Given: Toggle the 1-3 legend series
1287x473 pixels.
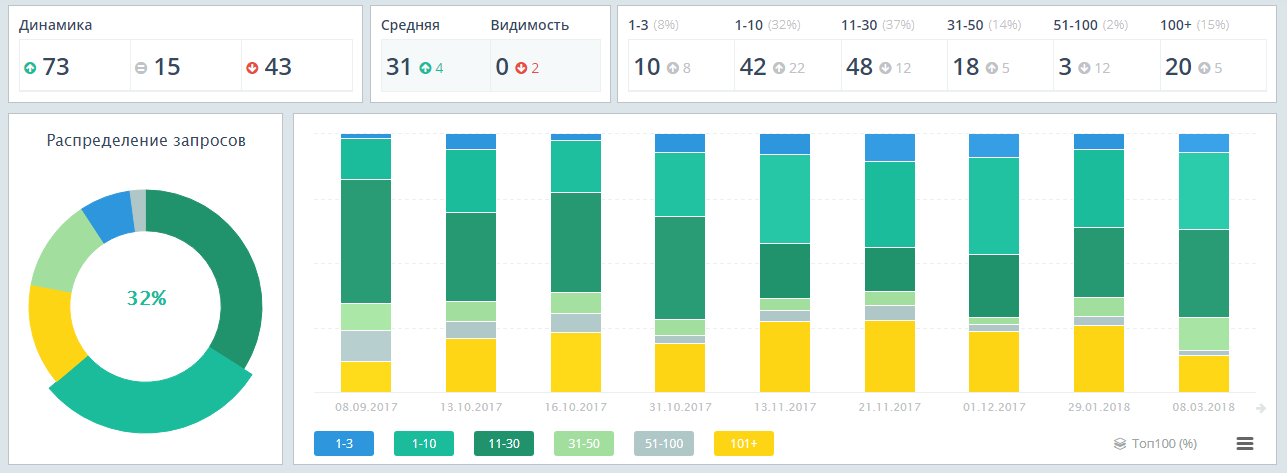Looking at the screenshot, I should [344, 443].
